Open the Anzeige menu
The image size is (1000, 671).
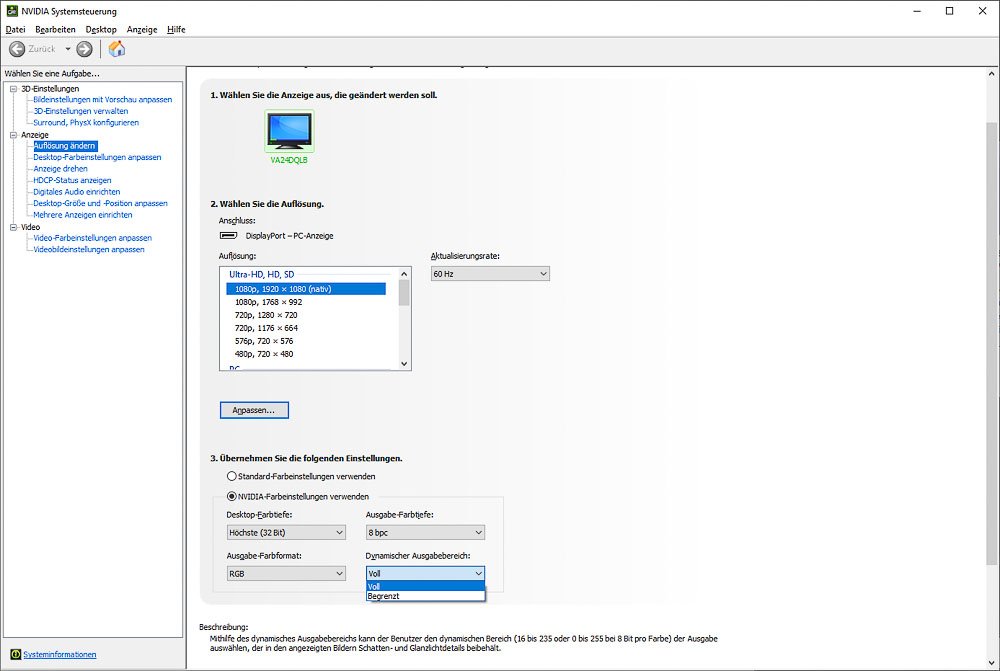coord(142,29)
